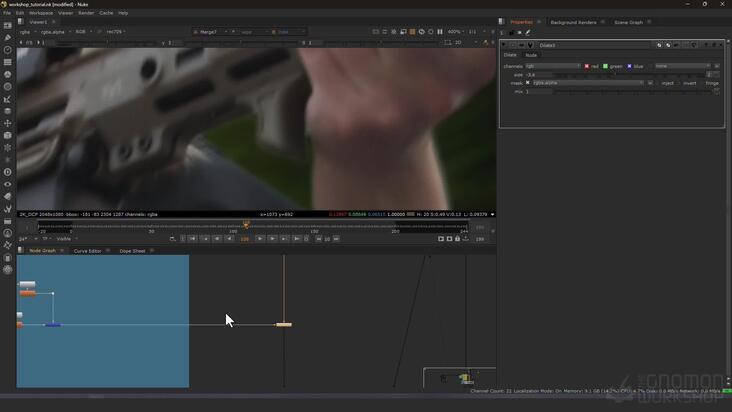Open the rgba channel layer dropdown
The width and height of the screenshot is (732, 412).
(x=28, y=32)
